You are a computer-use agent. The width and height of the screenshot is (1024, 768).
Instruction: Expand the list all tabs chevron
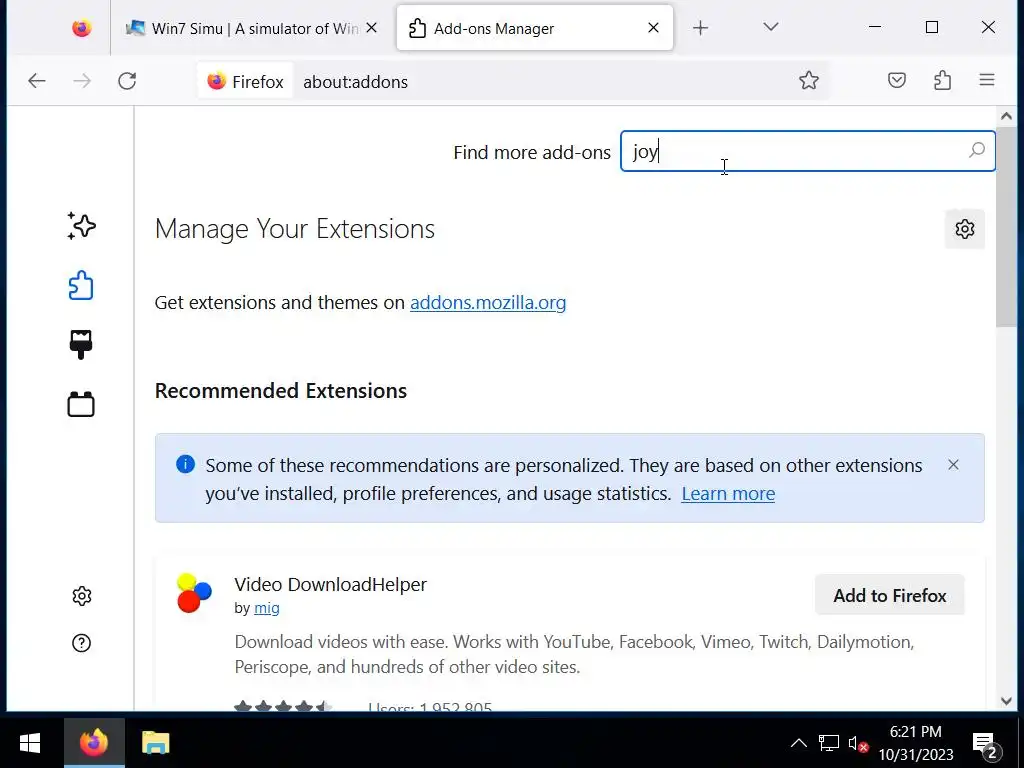pyautogui.click(x=771, y=27)
